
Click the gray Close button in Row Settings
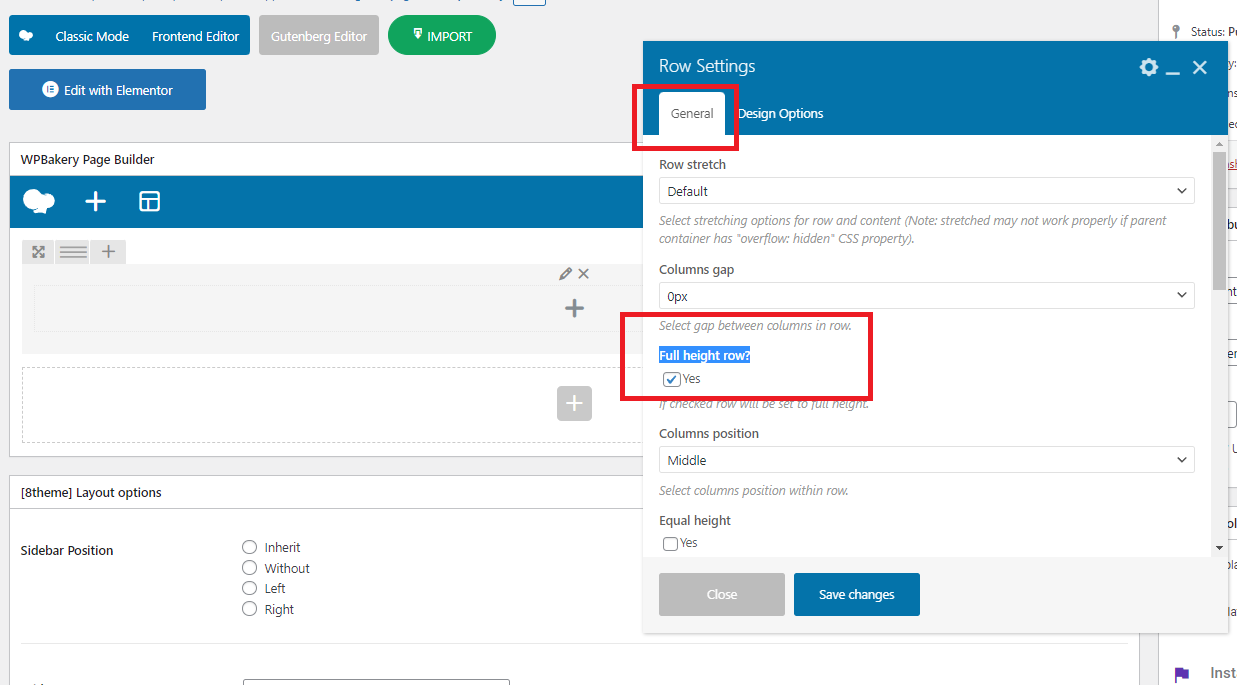(722, 594)
